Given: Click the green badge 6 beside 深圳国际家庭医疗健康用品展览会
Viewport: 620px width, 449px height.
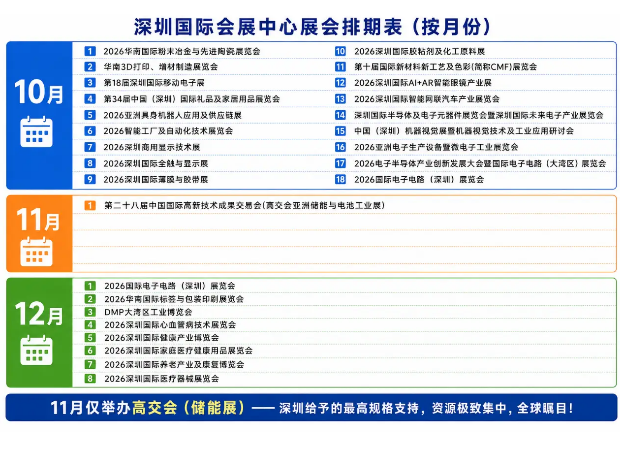Looking at the screenshot, I should (x=90, y=351).
